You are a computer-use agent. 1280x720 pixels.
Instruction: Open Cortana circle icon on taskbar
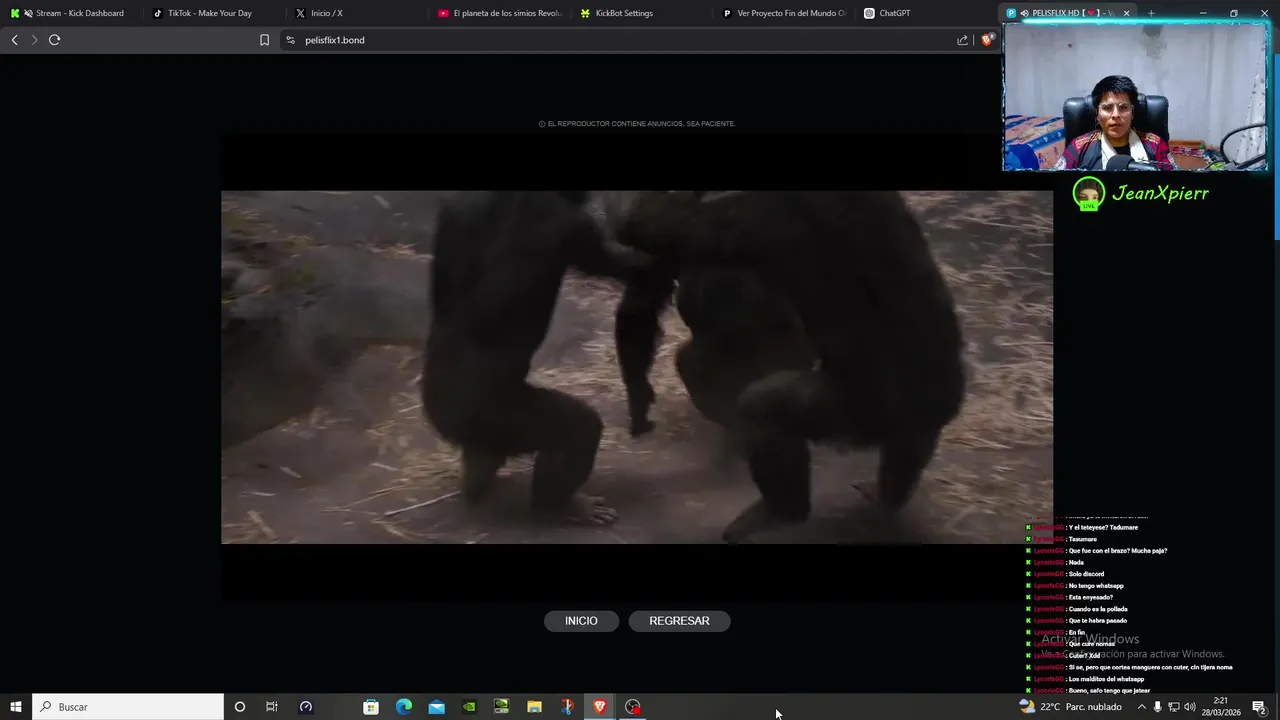coord(239,707)
